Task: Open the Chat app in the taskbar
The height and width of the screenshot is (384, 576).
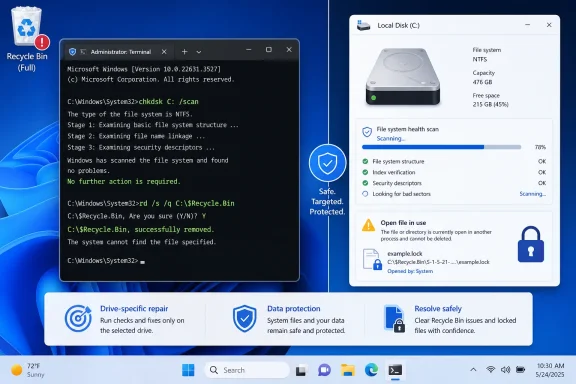Action: (324, 370)
